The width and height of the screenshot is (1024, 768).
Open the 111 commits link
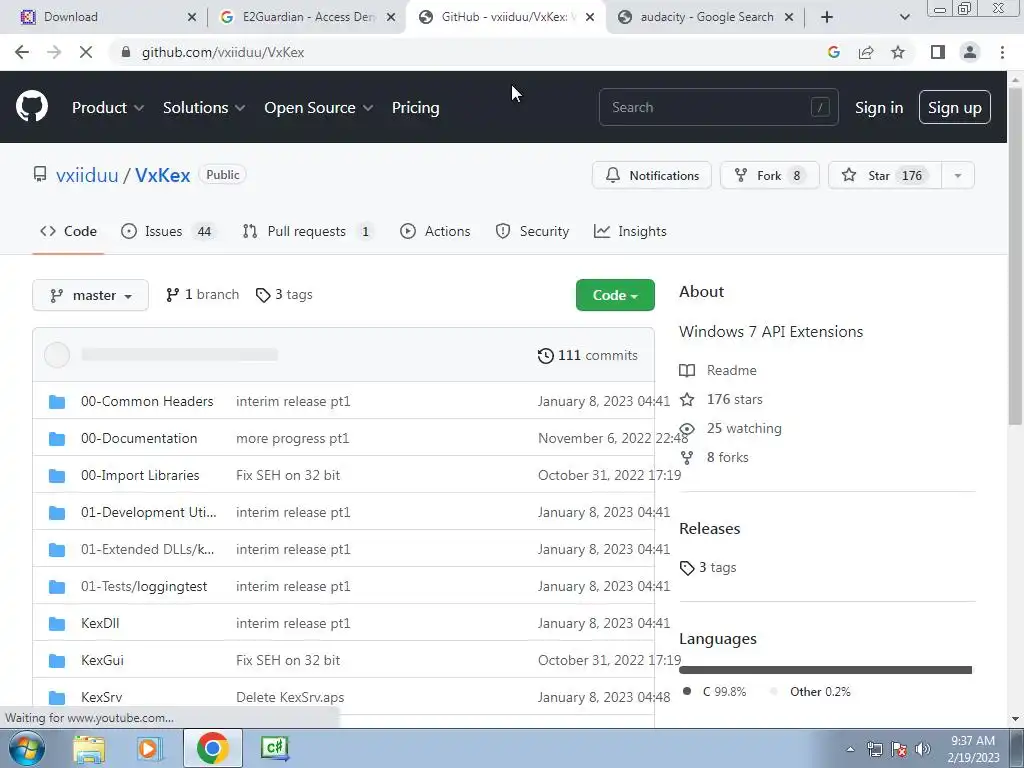click(x=588, y=355)
